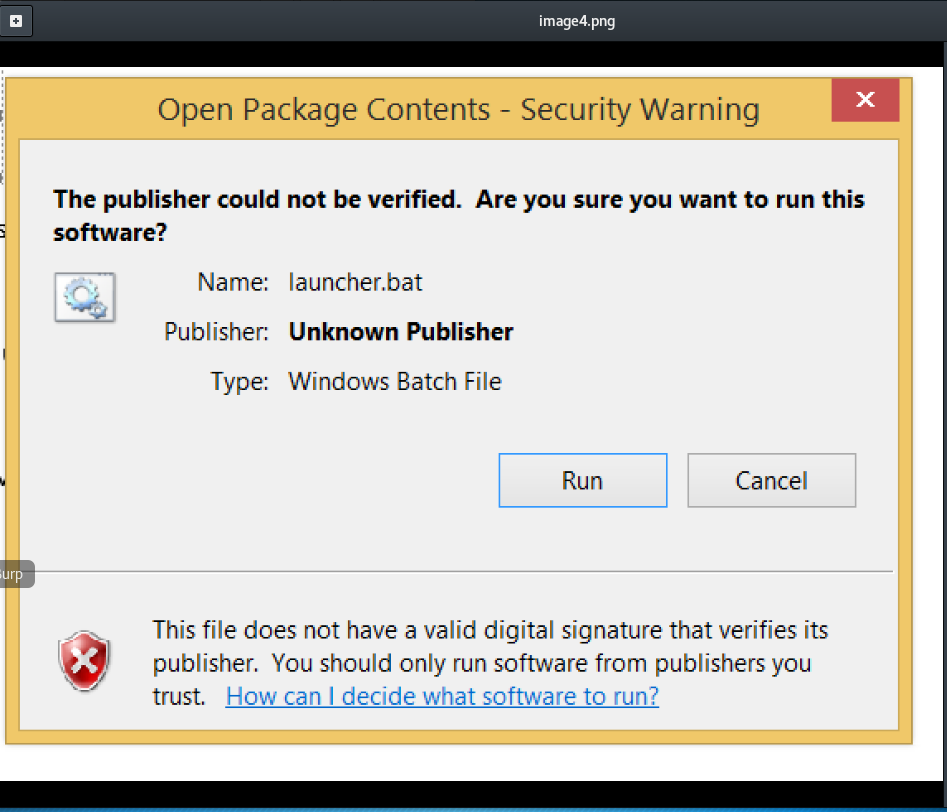Click the 'Burp' tooltip label on the left edge
This screenshot has height=812, width=947.
[x=14, y=574]
